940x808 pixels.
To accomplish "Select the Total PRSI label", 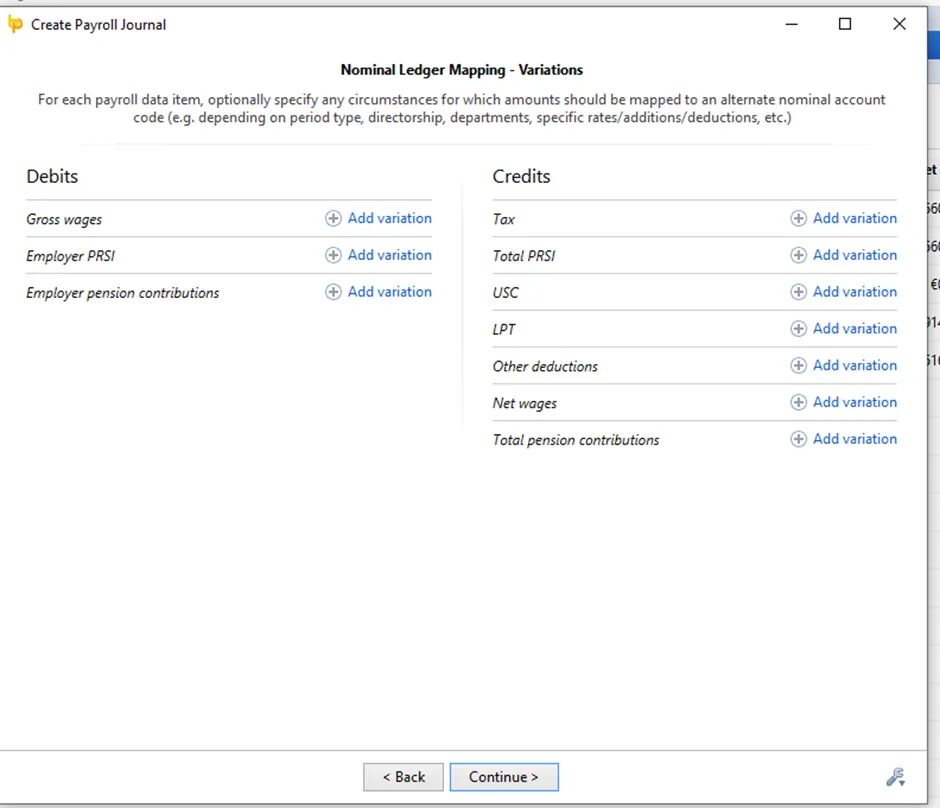I will click(524, 256).
